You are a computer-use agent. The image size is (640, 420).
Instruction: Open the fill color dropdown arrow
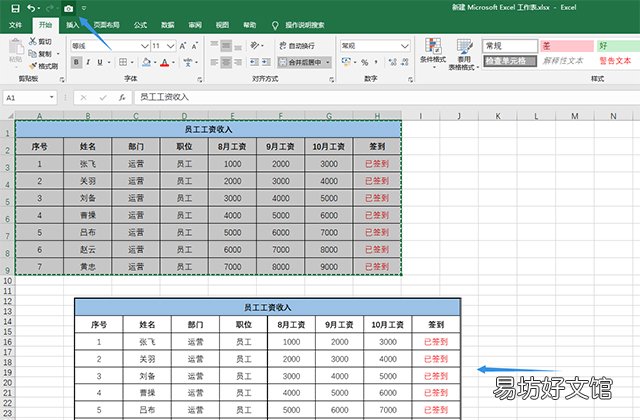pyautogui.click(x=155, y=62)
